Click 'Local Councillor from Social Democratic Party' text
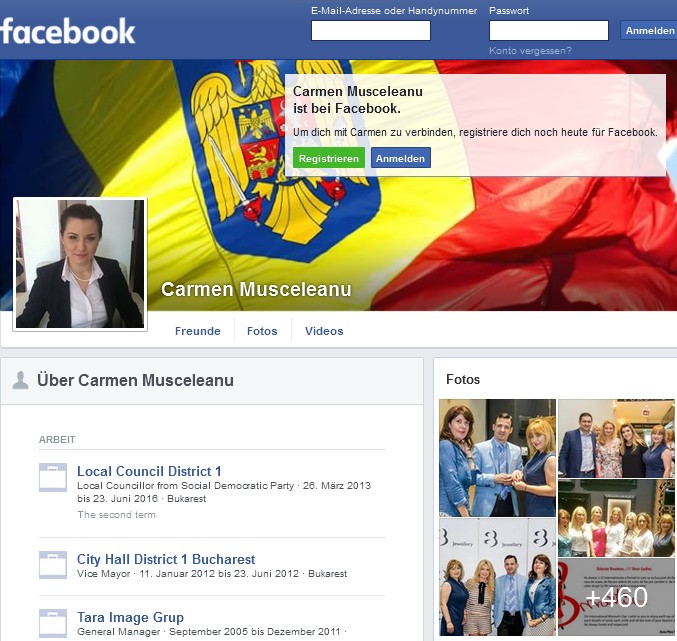This screenshot has width=677, height=641. pos(185,486)
